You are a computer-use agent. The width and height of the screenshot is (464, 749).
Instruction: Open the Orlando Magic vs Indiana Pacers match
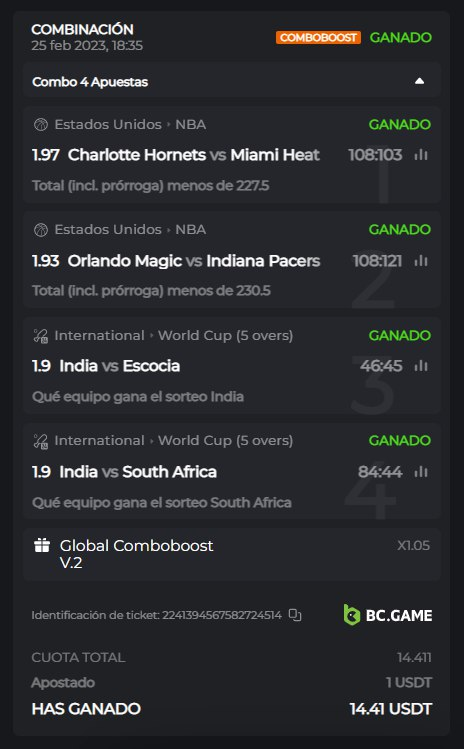coord(194,261)
